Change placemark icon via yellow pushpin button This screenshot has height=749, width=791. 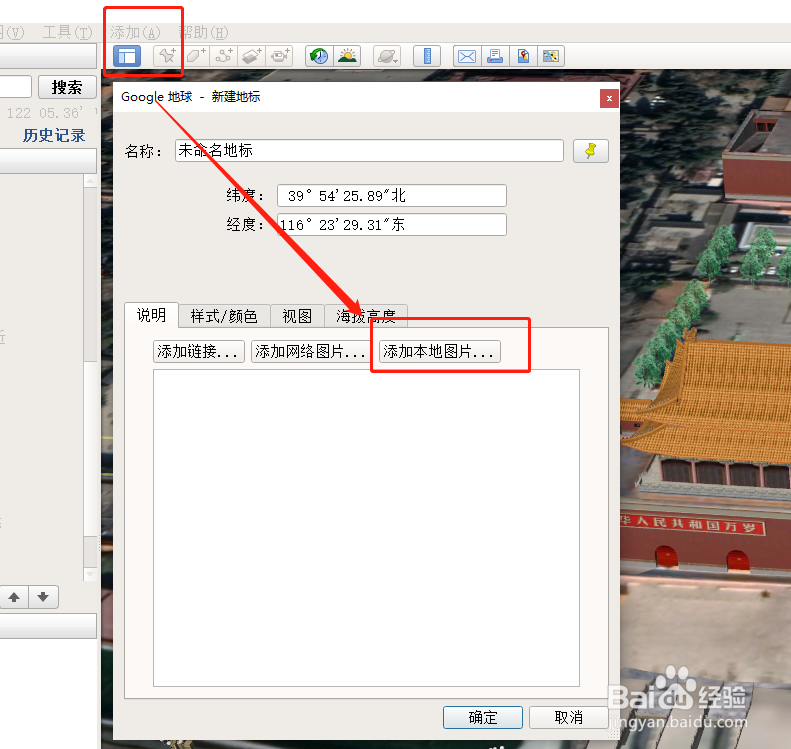pyautogui.click(x=591, y=151)
